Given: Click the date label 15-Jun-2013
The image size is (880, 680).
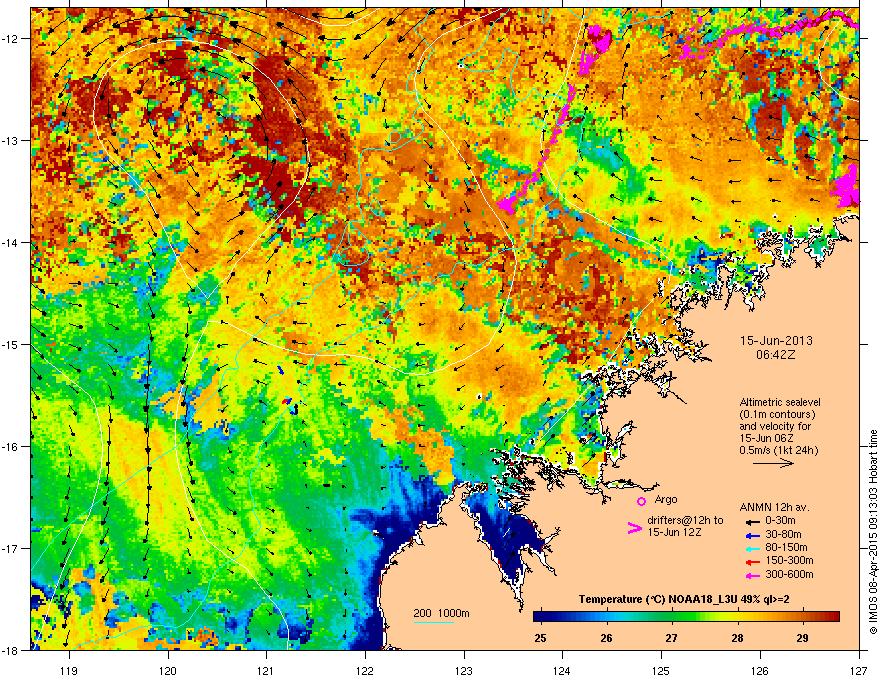Looking at the screenshot, I should pos(776,341).
